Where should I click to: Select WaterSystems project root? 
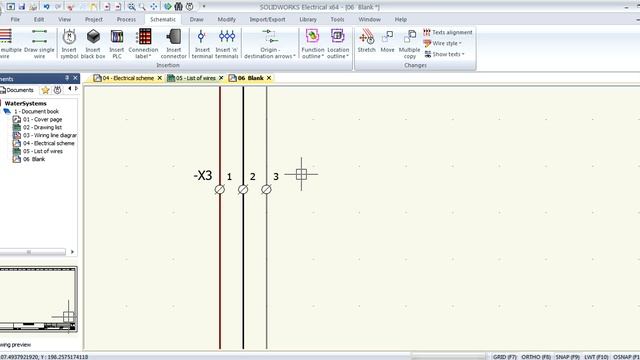click(25, 104)
